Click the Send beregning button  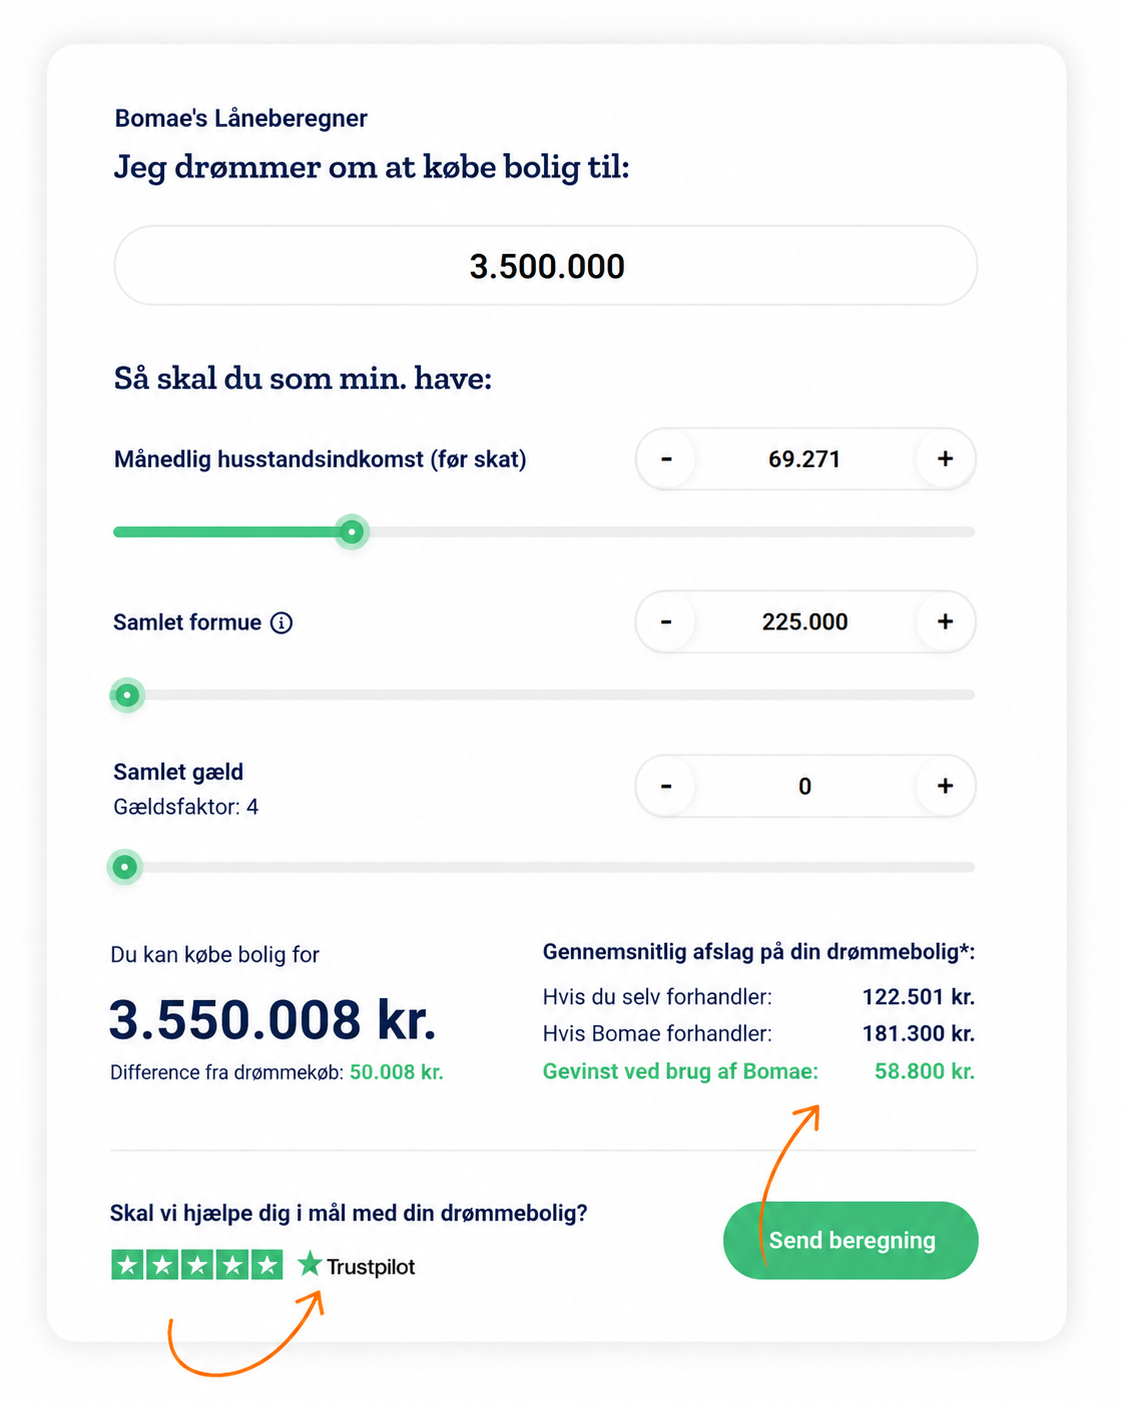pos(851,1240)
